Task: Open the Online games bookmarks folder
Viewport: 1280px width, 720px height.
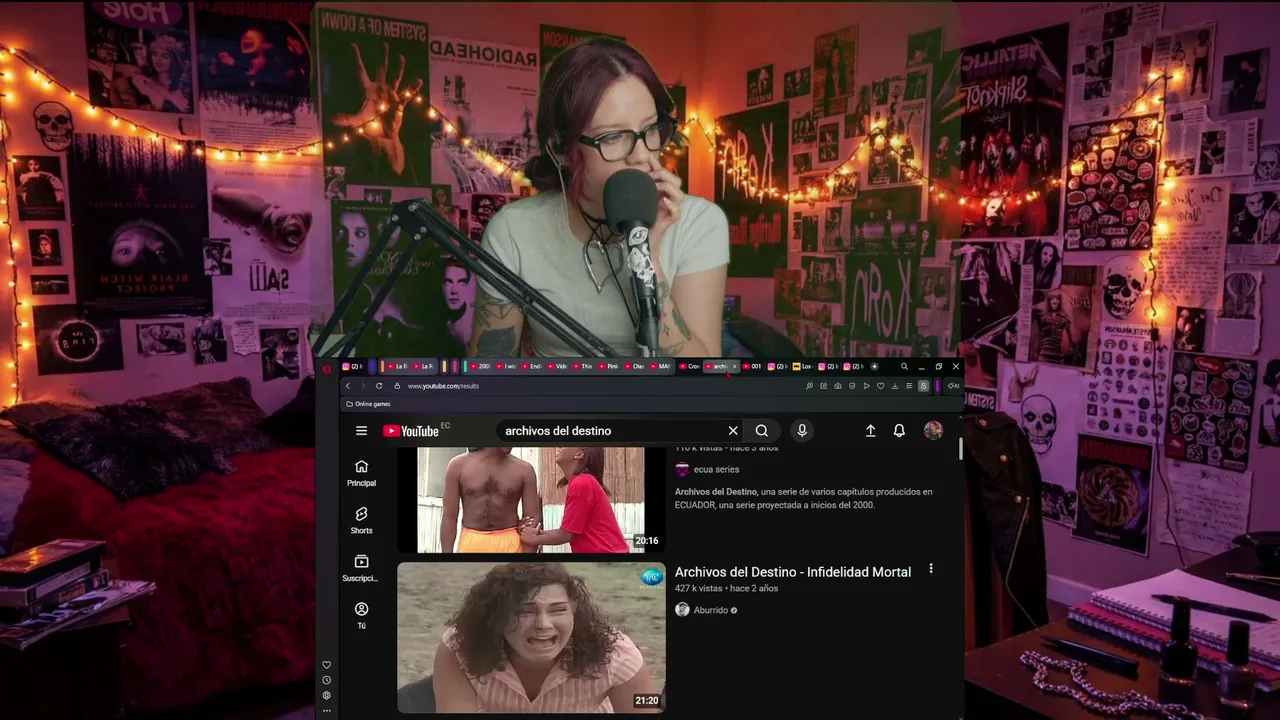Action: tap(368, 404)
